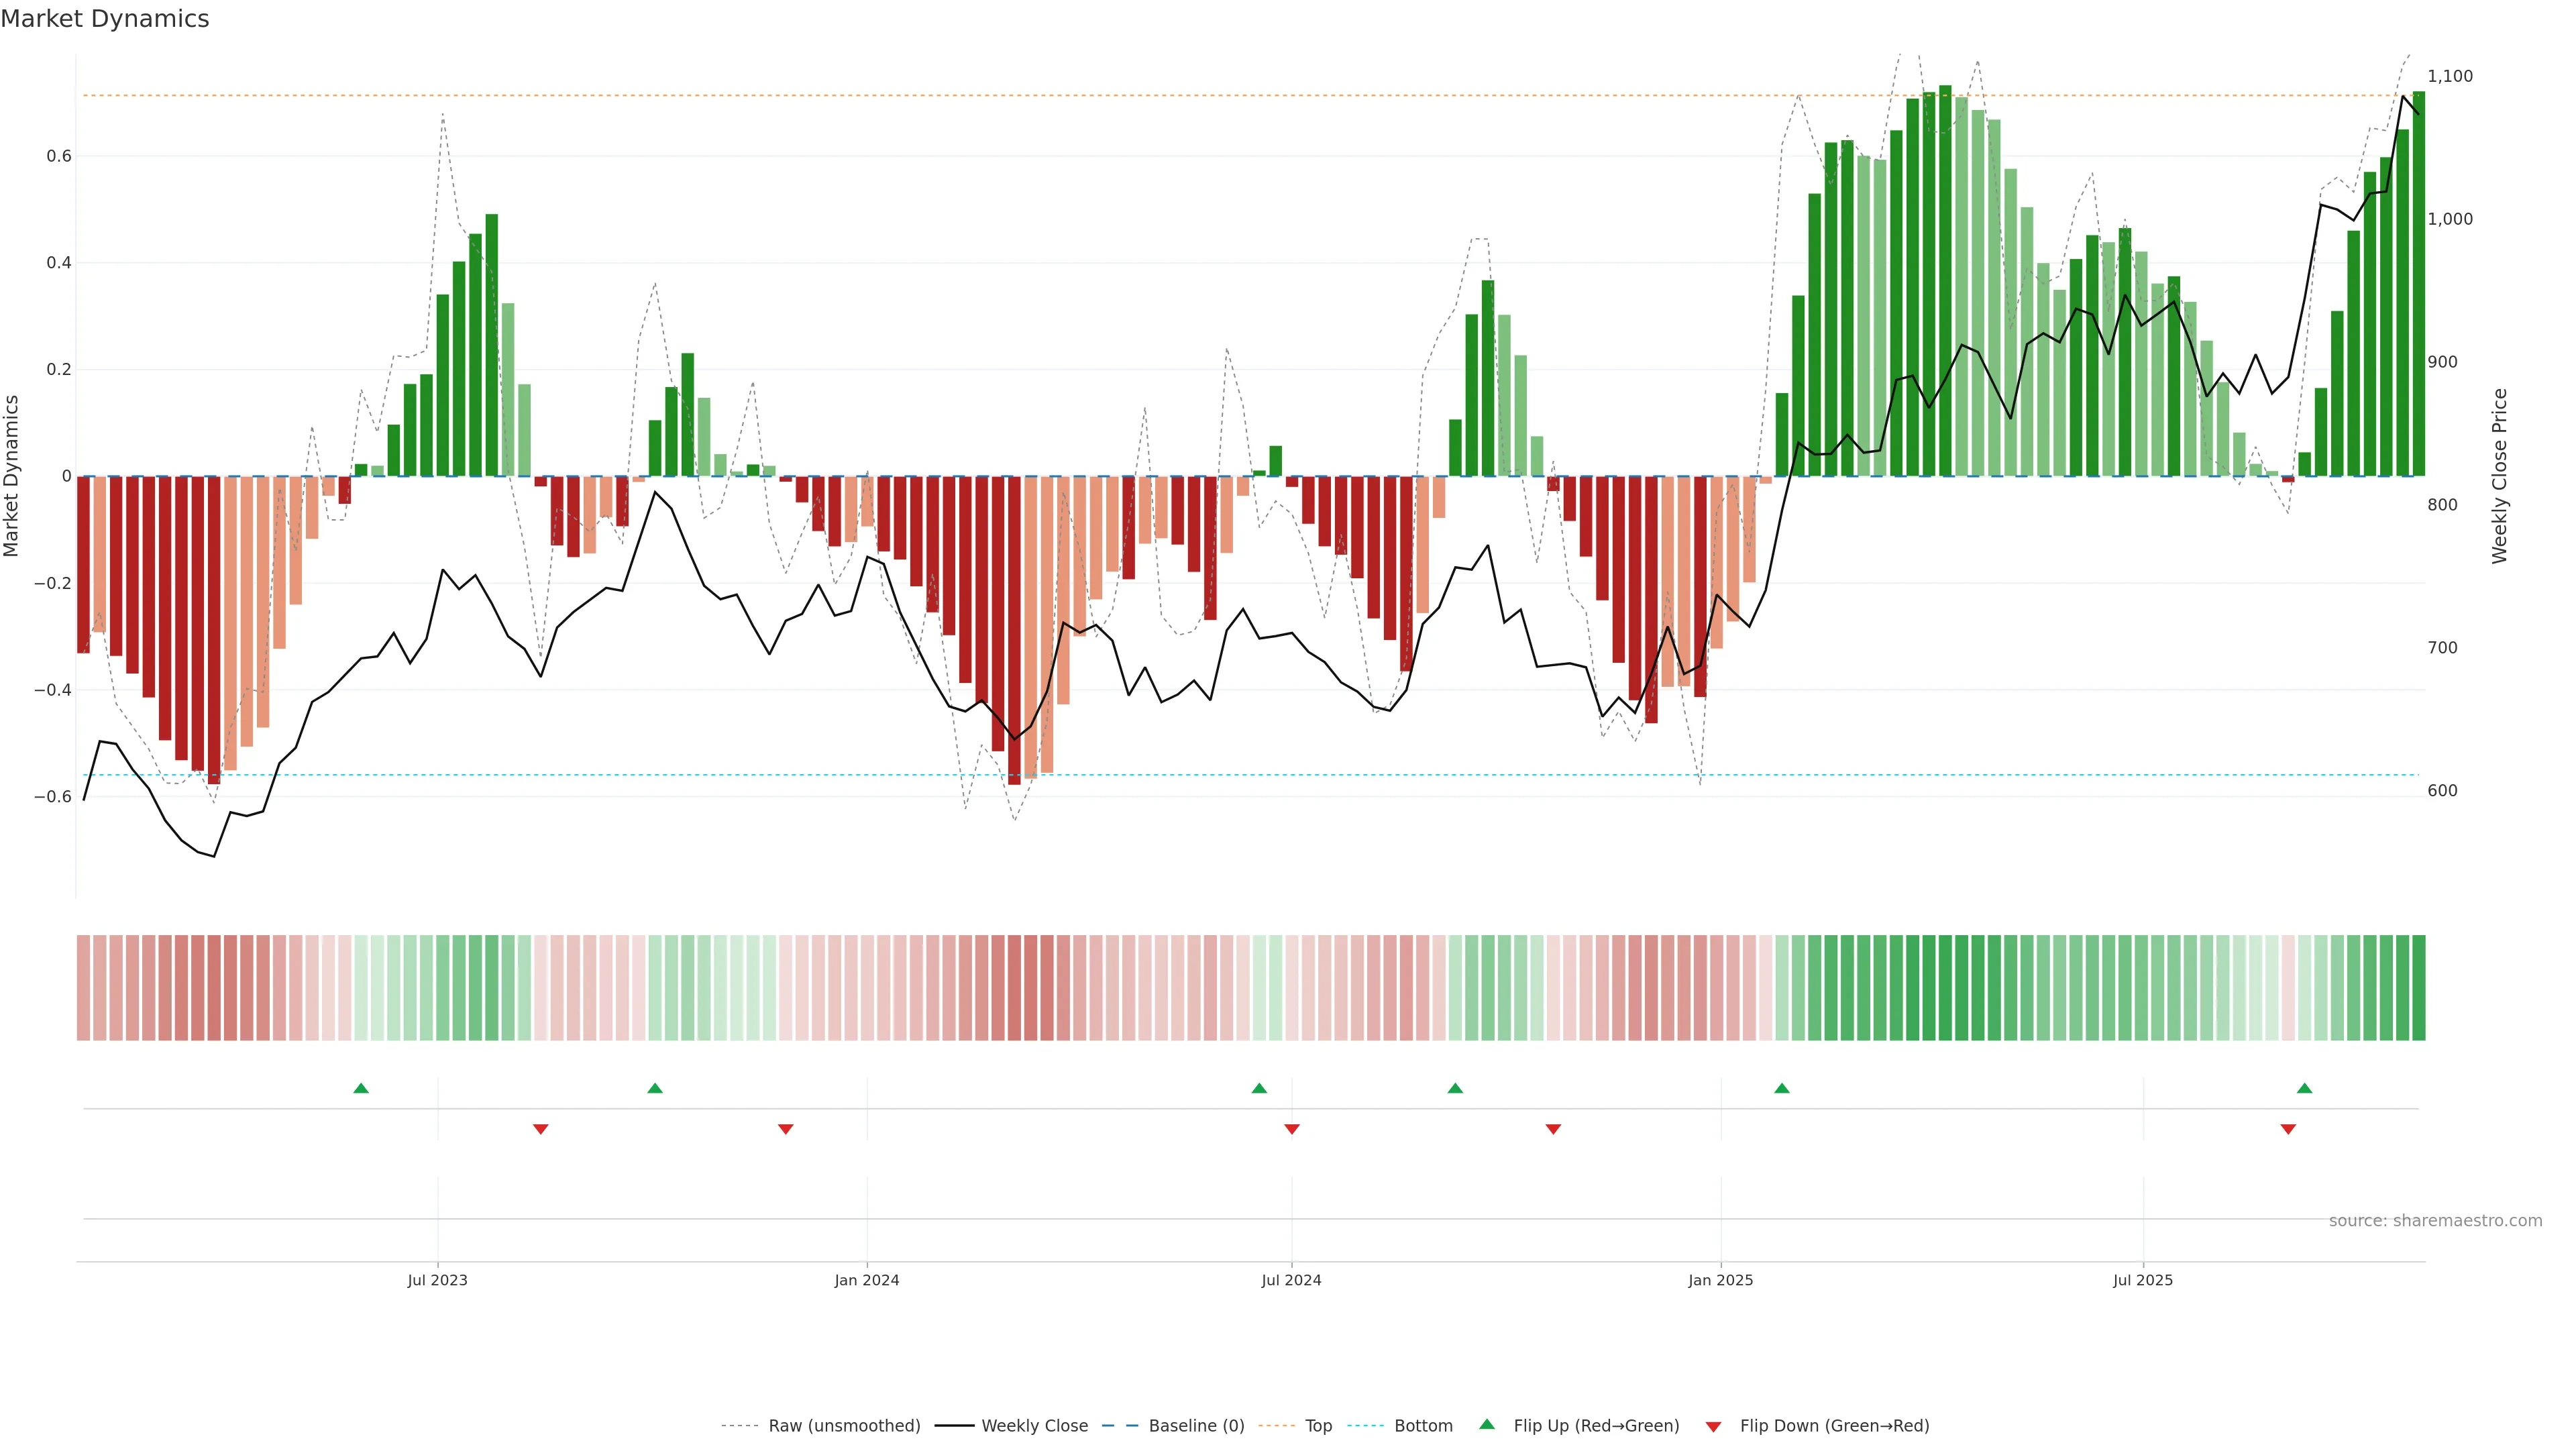Viewport: 2576px width, 1449px height.
Task: Toggle the Baseline (0) legend entry
Action: point(1196,1426)
